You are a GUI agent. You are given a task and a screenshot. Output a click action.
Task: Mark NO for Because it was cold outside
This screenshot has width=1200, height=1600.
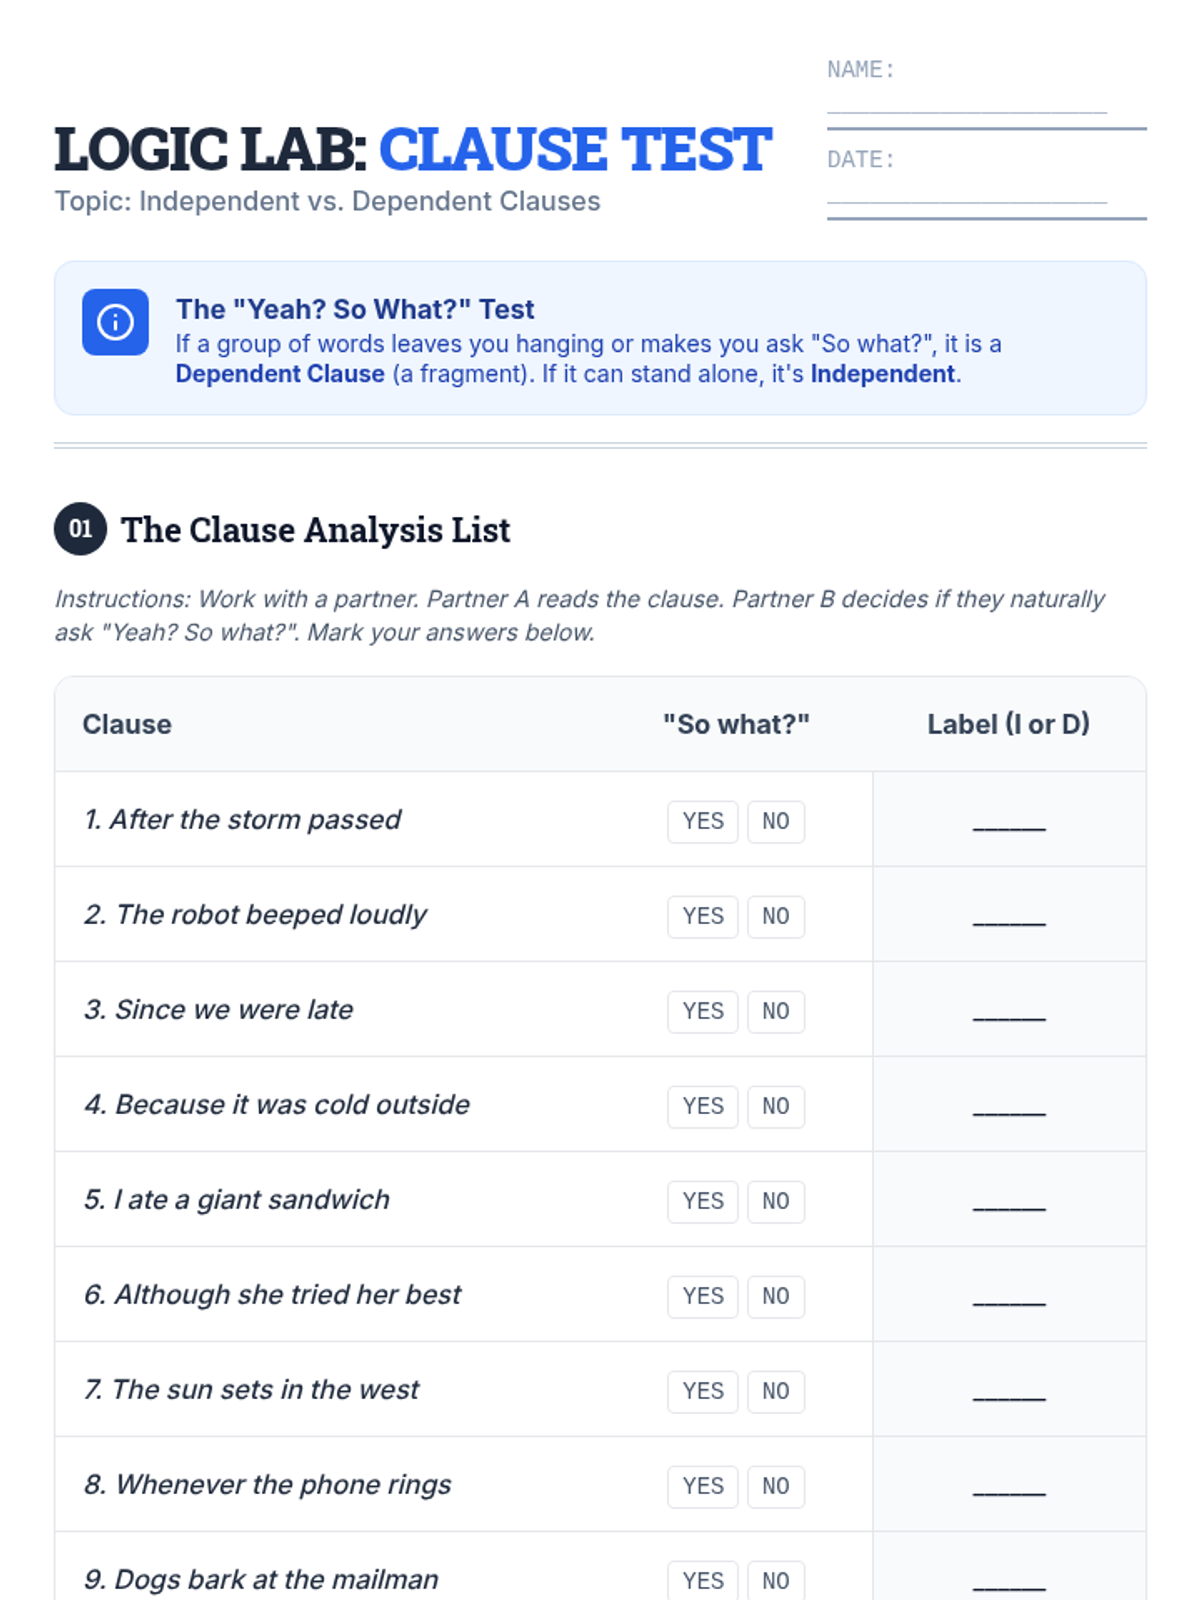pyautogui.click(x=775, y=1107)
